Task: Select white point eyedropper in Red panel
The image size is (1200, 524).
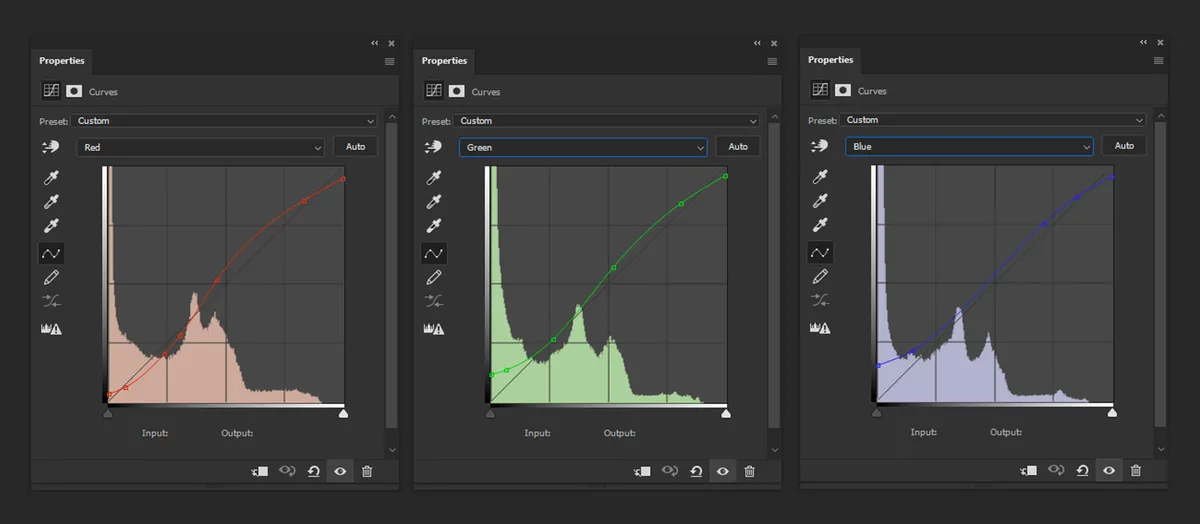Action: [x=51, y=226]
